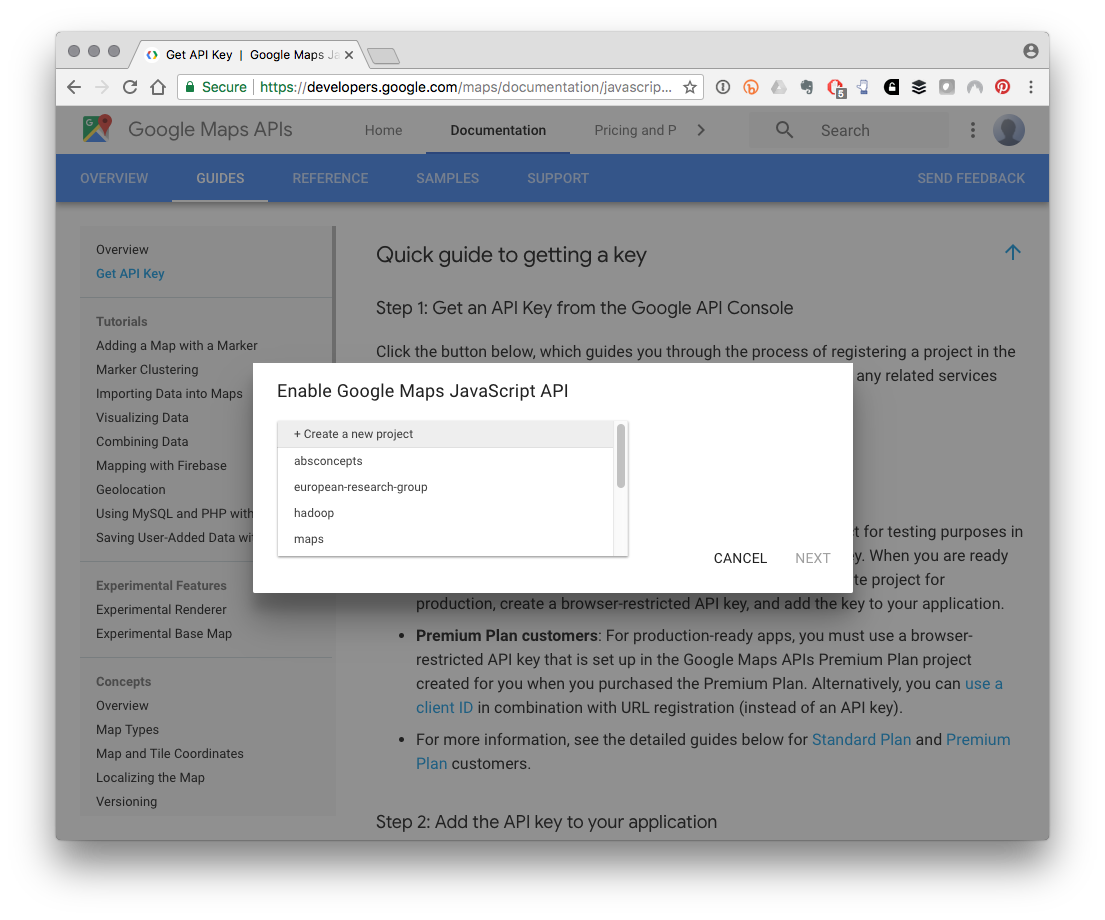Open a new browser tab
Image resolution: width=1105 pixels, height=920 pixels.
point(383,56)
